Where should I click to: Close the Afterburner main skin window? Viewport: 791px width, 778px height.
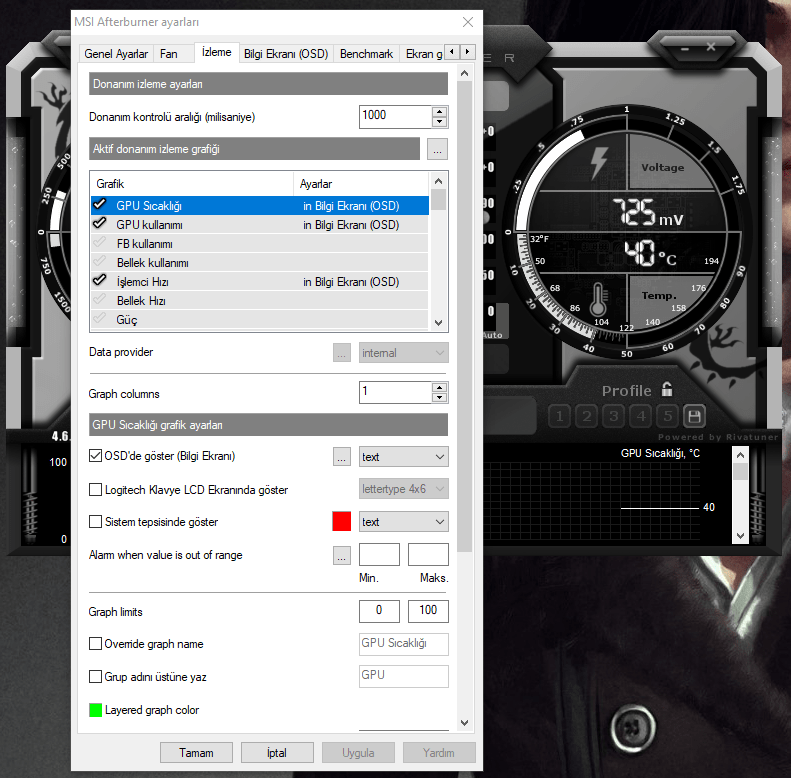coord(711,47)
